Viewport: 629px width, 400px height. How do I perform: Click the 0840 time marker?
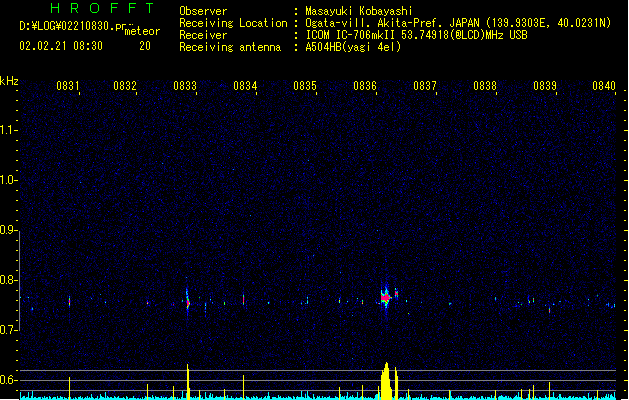click(x=604, y=86)
